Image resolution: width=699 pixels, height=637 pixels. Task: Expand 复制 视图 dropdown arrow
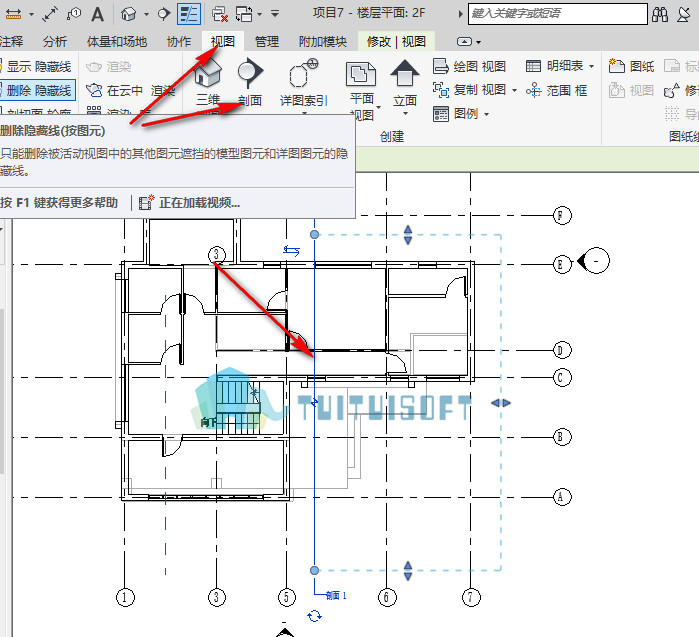click(x=514, y=90)
